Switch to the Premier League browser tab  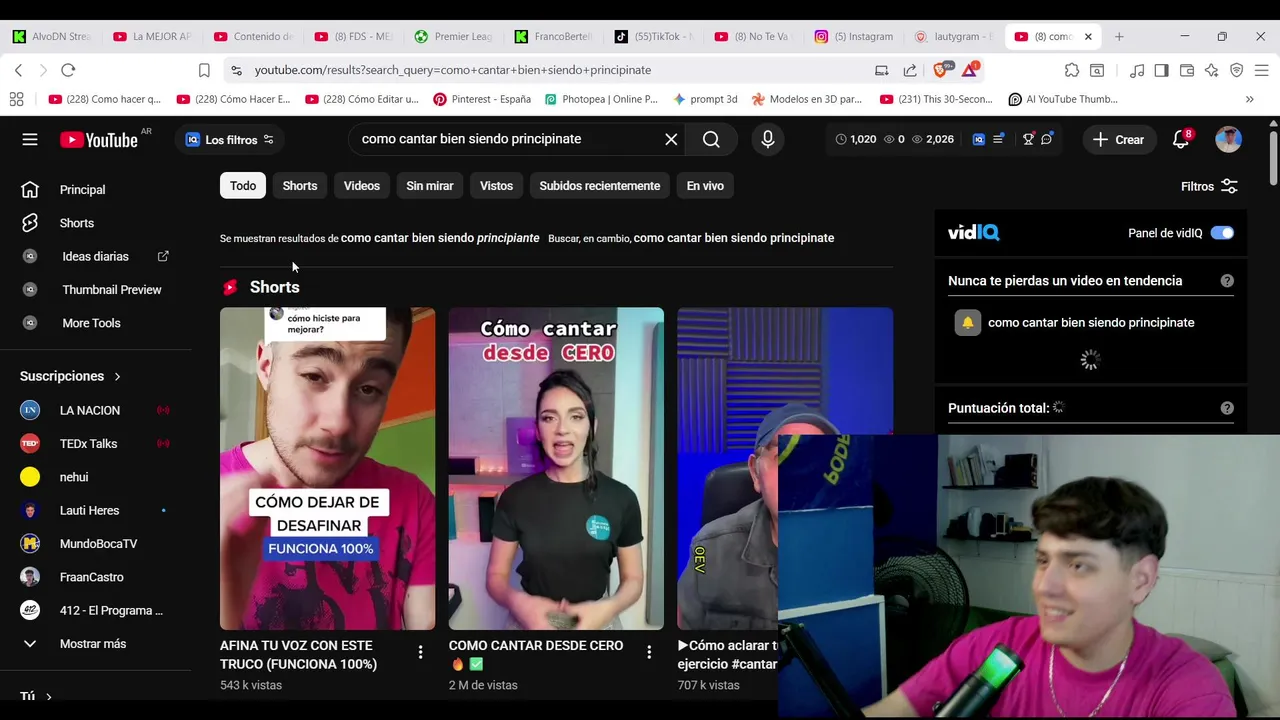454,37
